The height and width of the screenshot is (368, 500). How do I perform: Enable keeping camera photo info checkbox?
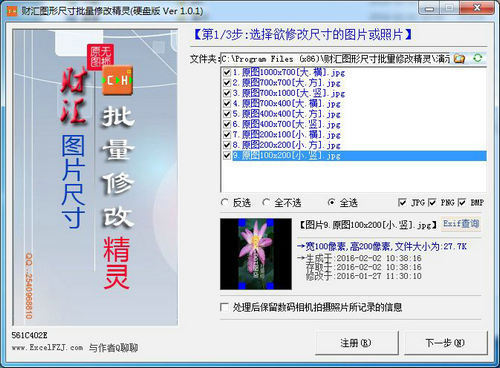pos(224,307)
